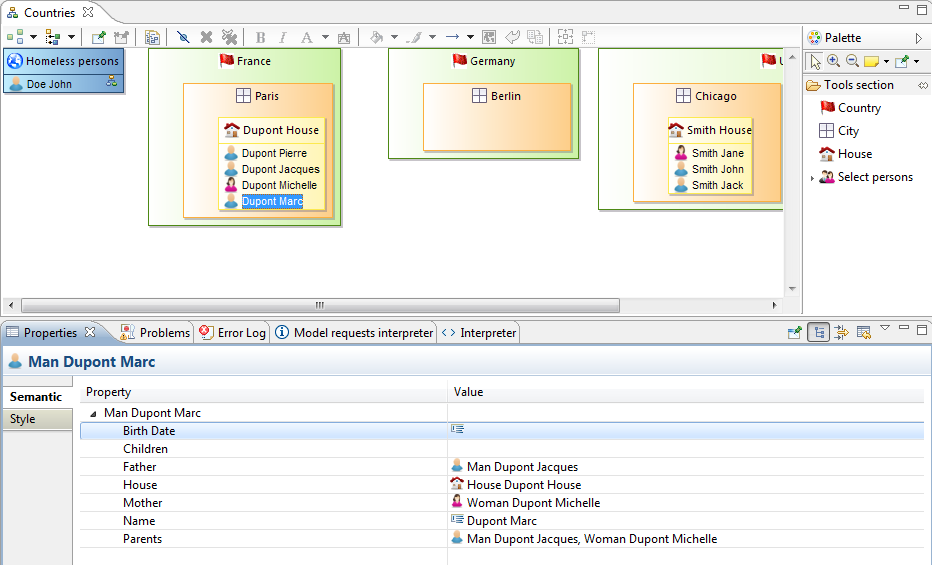Click the Birth Date value field
The image size is (932, 565).
(x=685, y=431)
